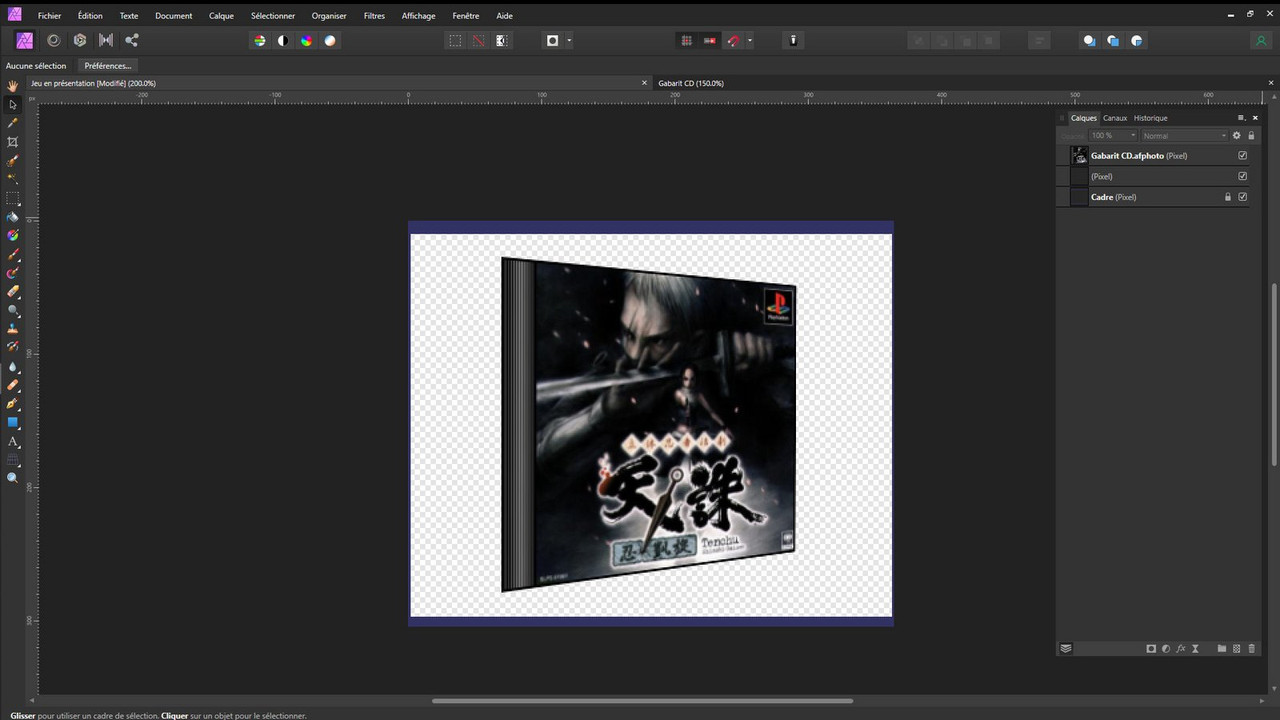
Task: Select the Rectangular Marquee tool
Action: click(13, 198)
